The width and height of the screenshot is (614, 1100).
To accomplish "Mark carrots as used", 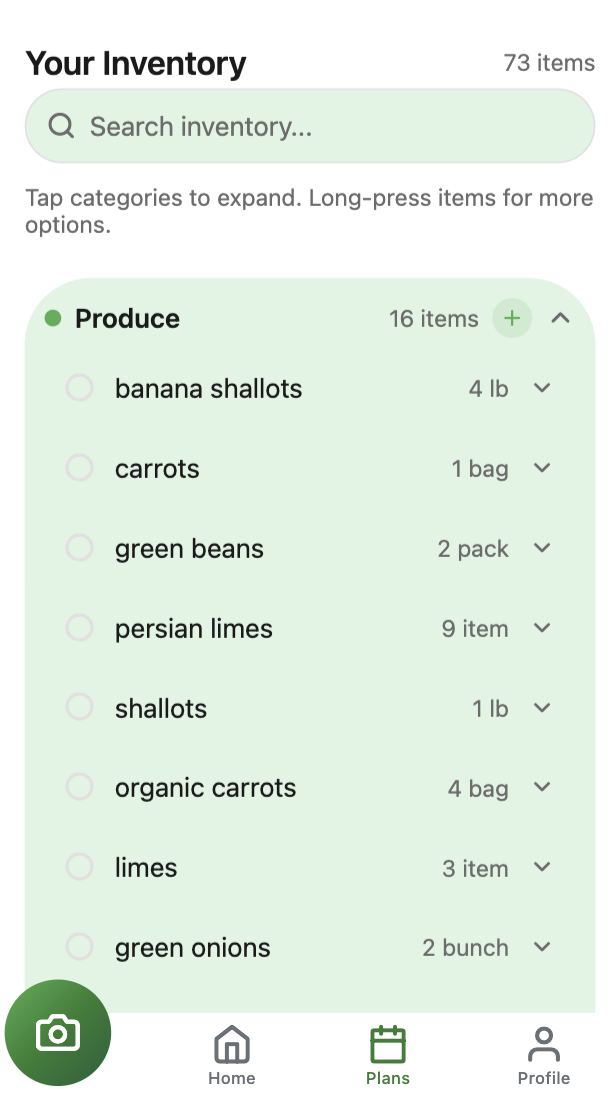I will pyautogui.click(x=79, y=467).
